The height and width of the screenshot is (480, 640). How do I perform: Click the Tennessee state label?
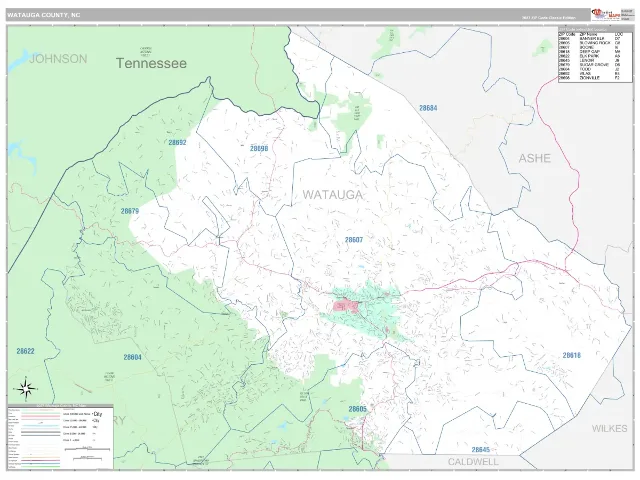[151, 63]
